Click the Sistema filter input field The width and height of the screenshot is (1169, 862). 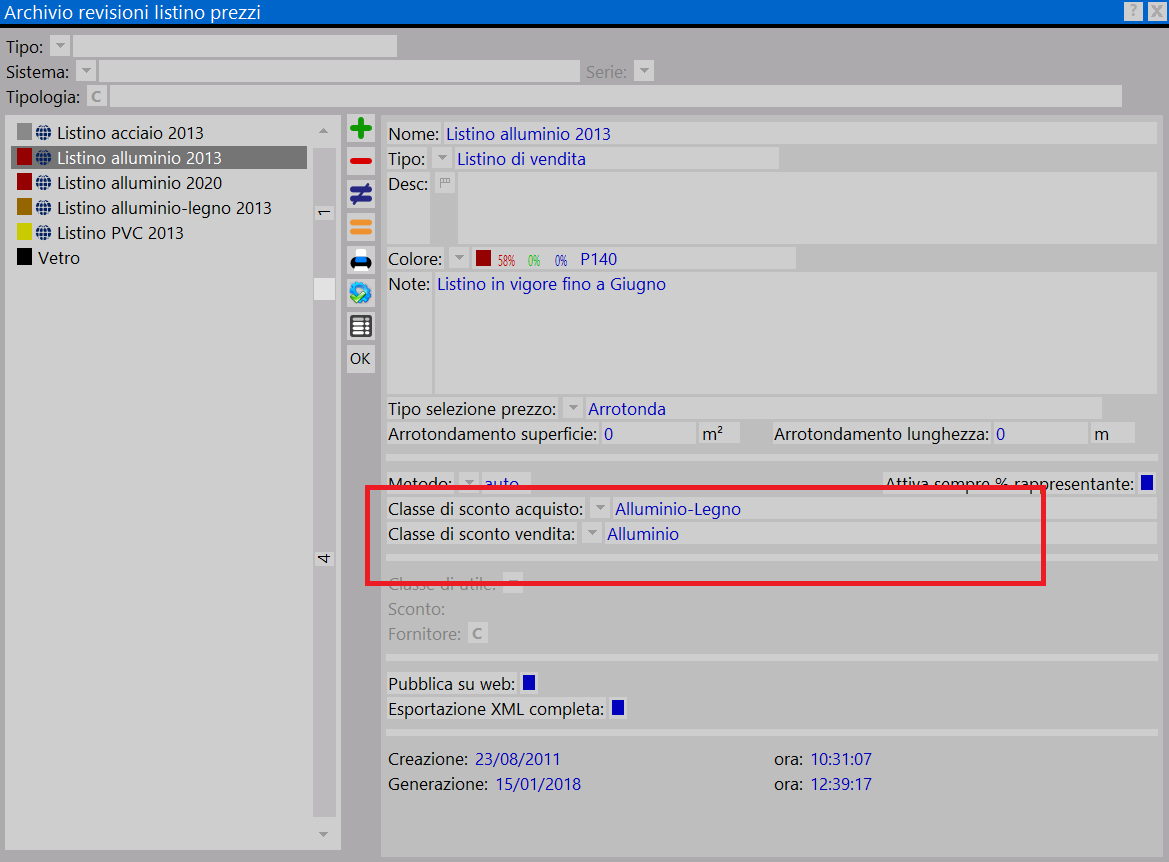pyautogui.click(x=339, y=72)
